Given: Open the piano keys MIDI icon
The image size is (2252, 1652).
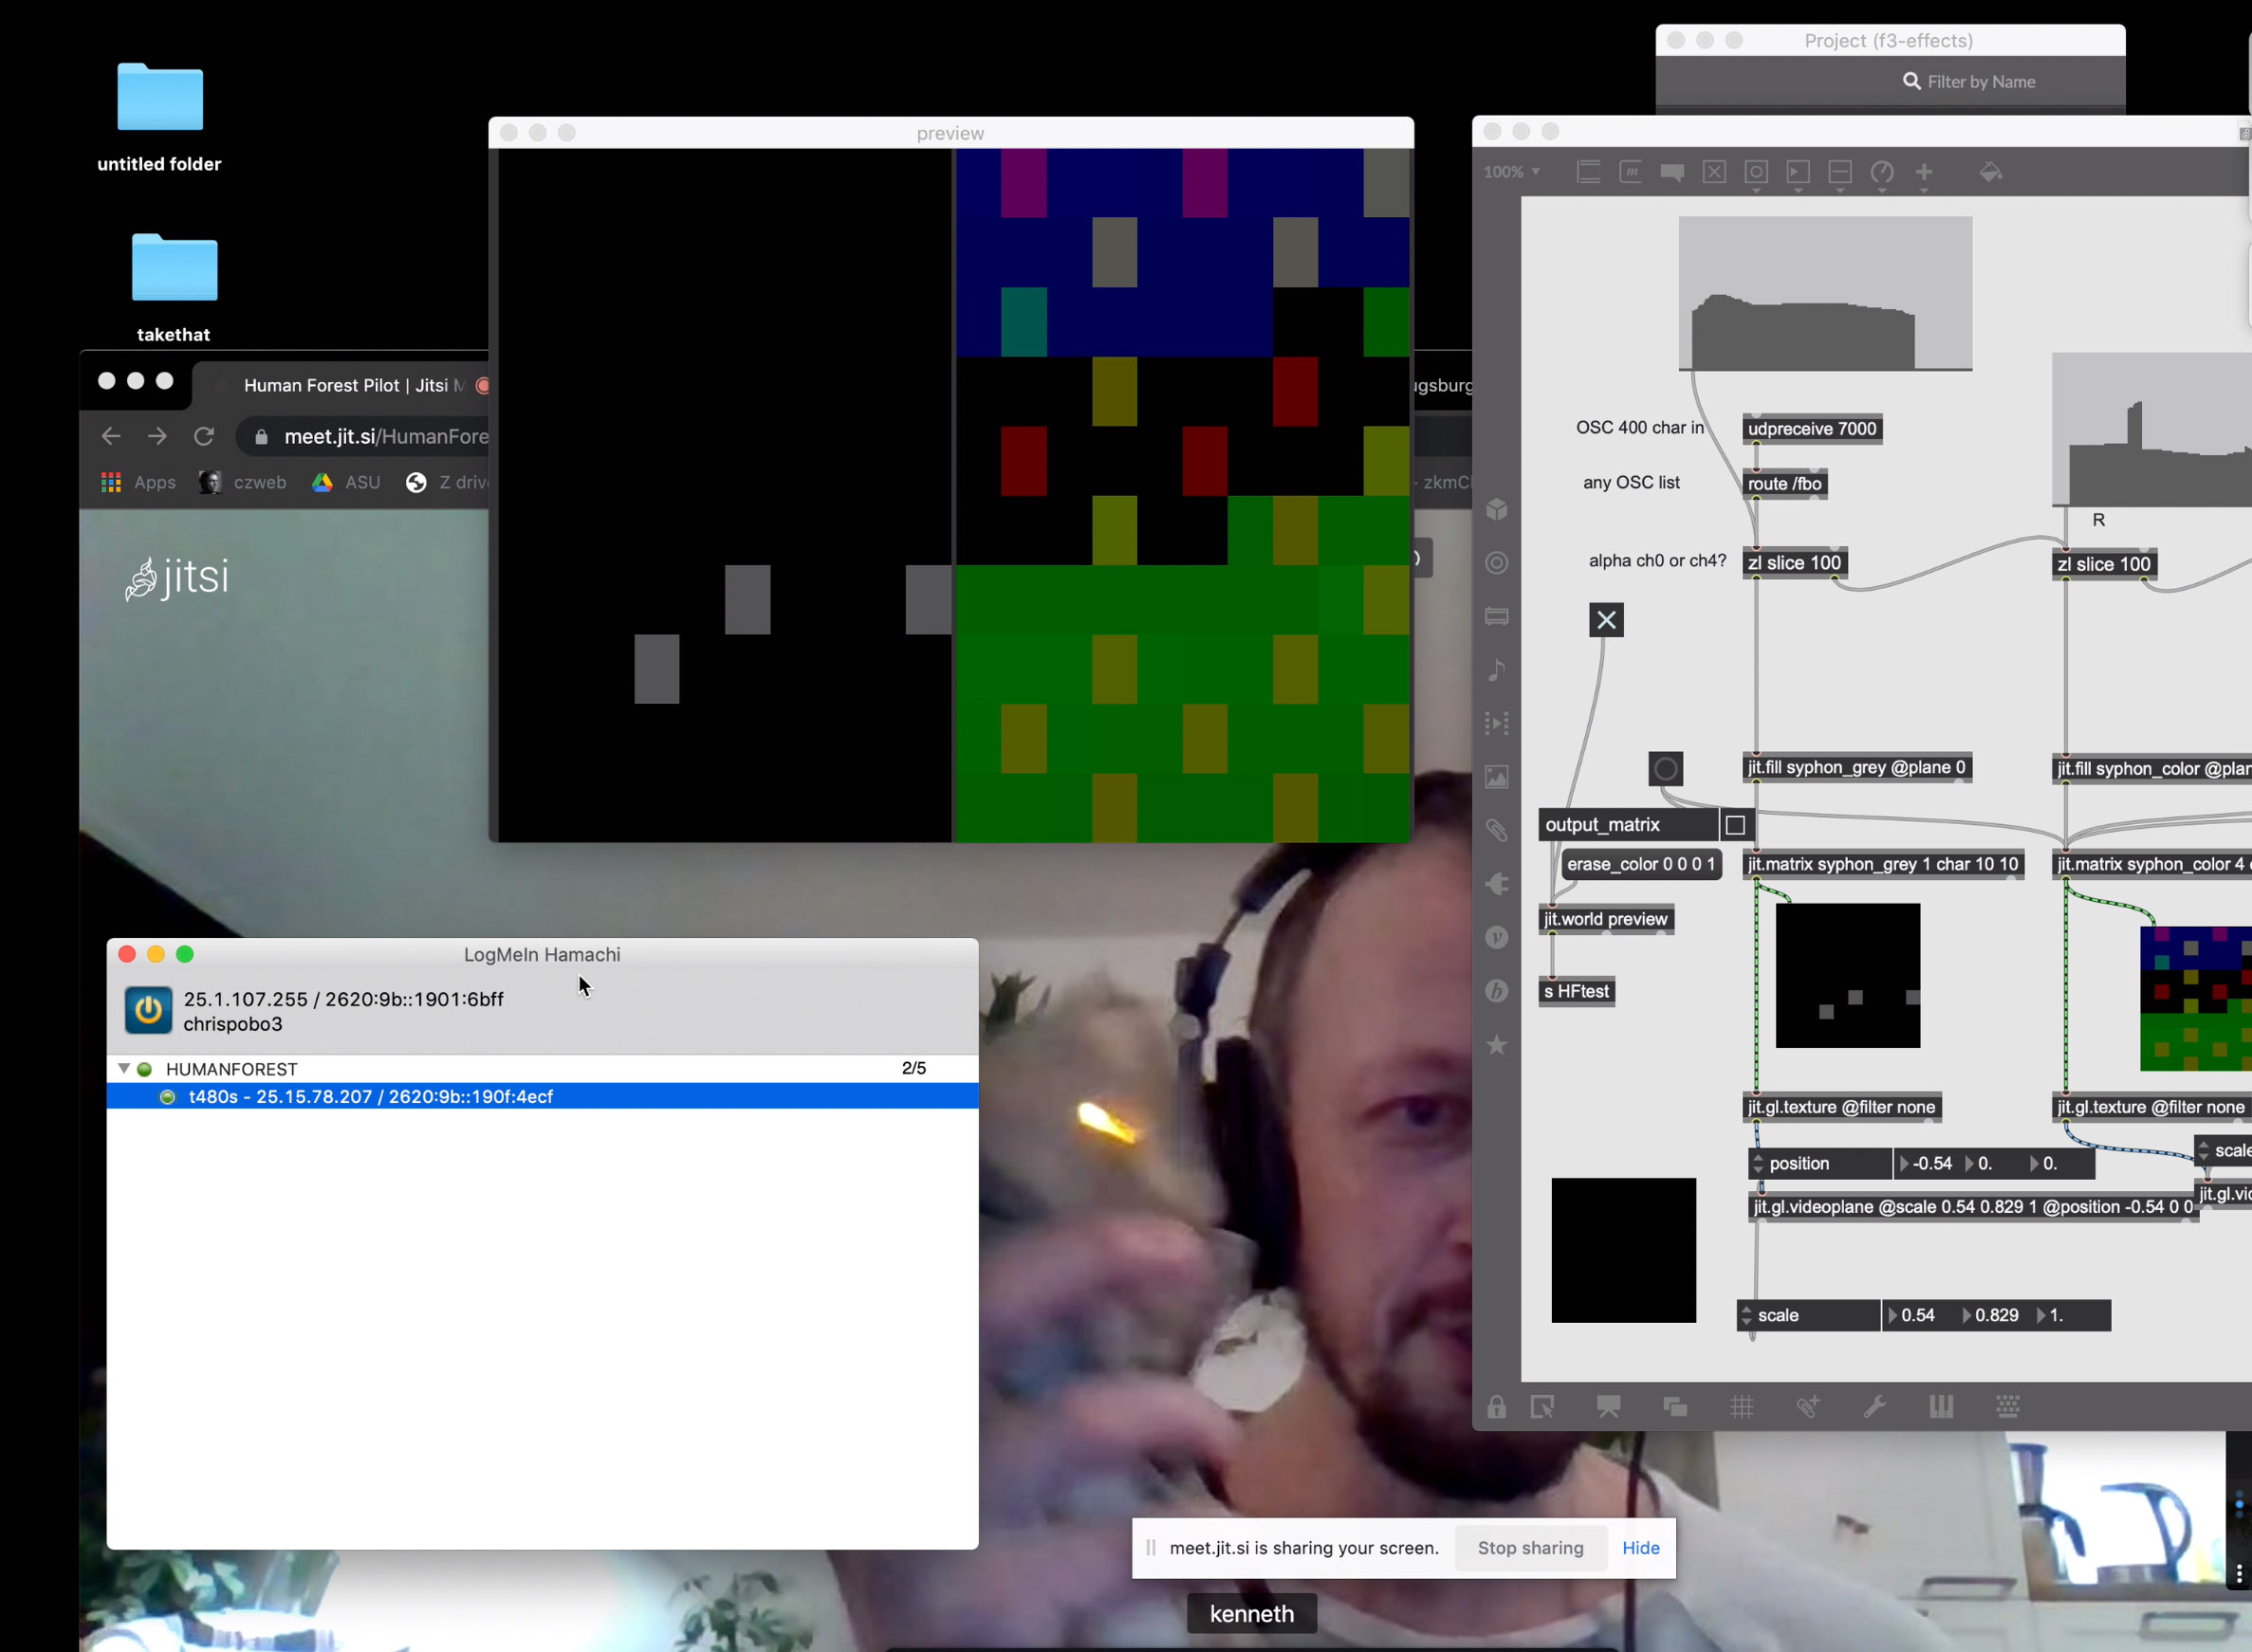Looking at the screenshot, I should pos(1941,1407).
